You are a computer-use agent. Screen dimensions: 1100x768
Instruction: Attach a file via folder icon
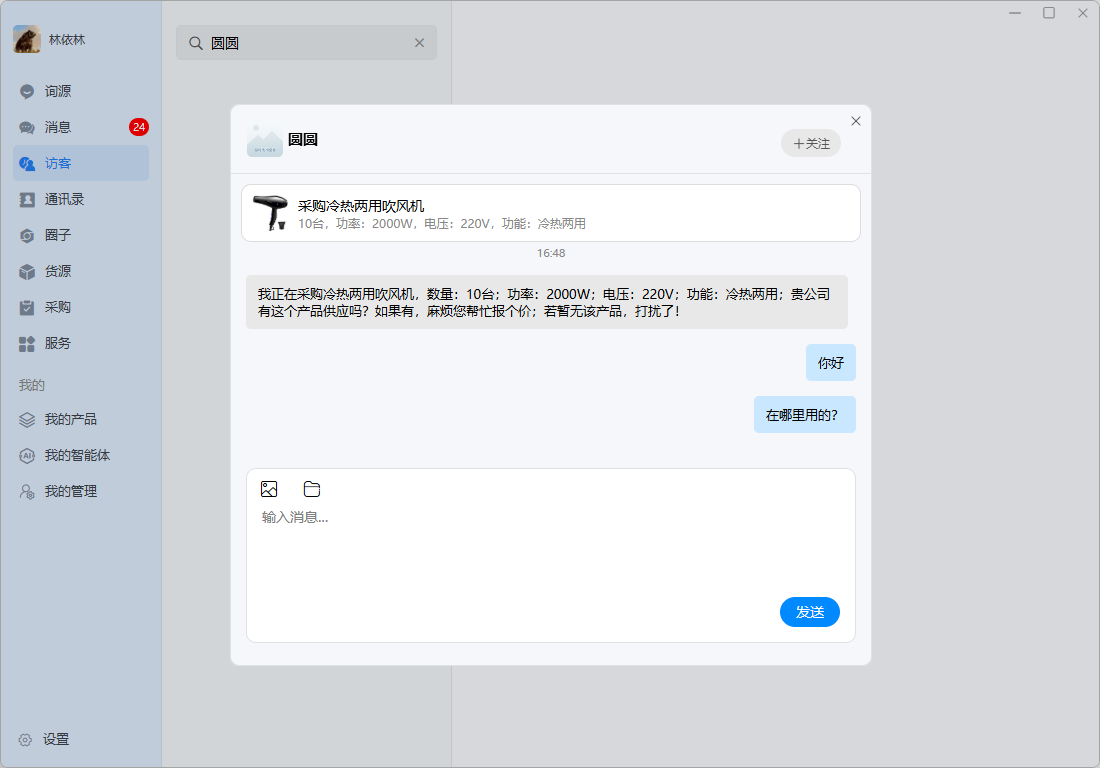point(312,489)
